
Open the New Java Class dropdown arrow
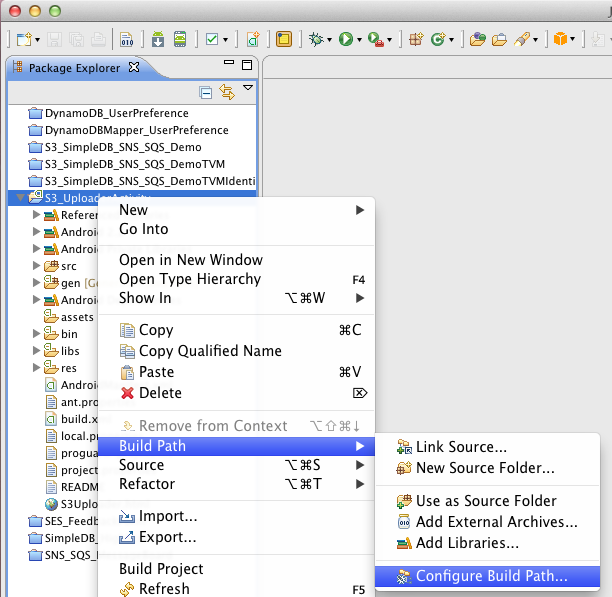pos(452,40)
